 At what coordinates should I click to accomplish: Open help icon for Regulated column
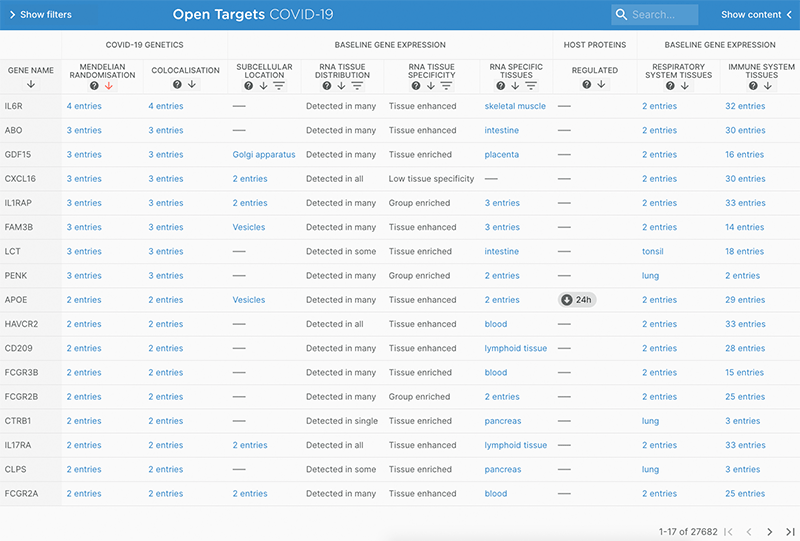click(587, 84)
